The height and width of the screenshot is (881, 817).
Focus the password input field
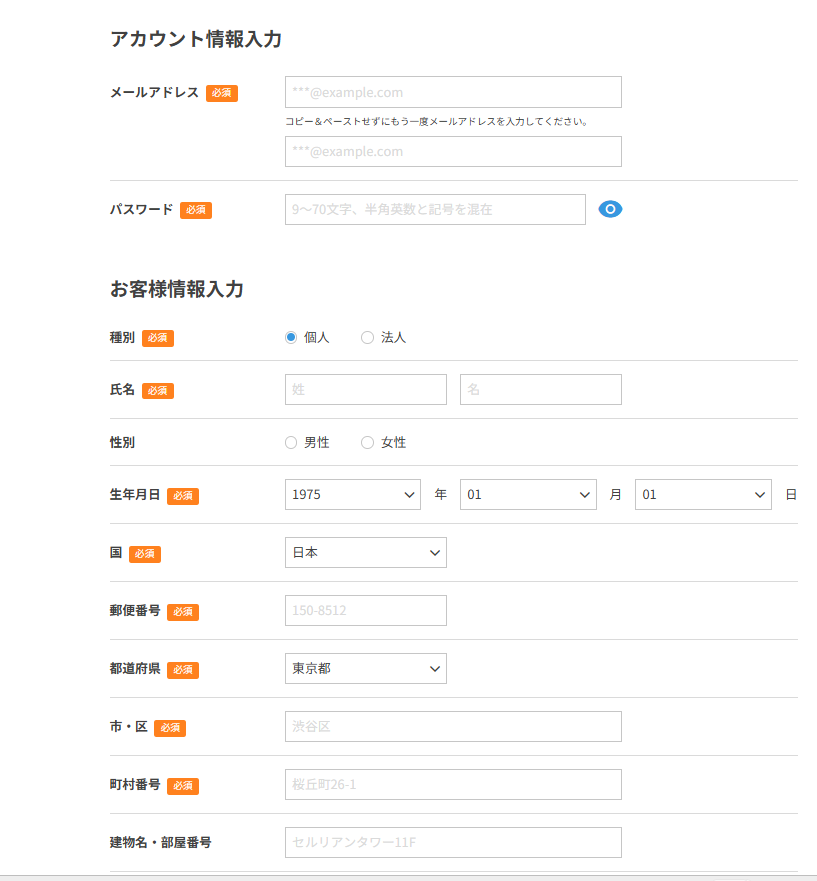point(435,209)
